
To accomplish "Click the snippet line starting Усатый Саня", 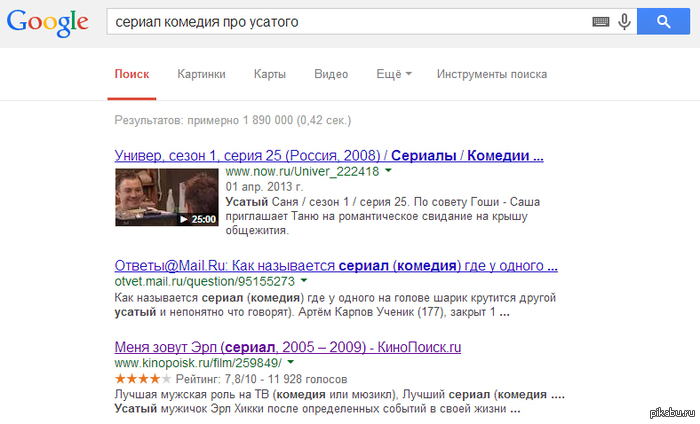I will [x=383, y=202].
